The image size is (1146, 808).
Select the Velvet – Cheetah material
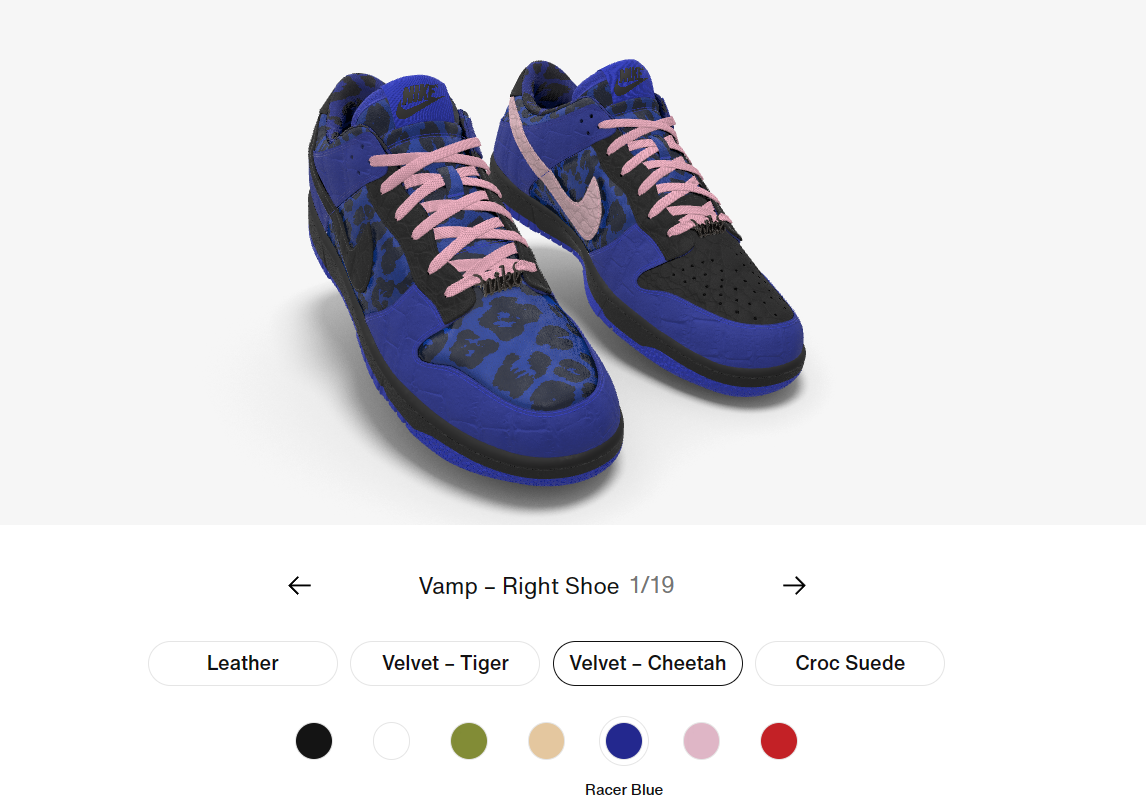pyautogui.click(x=648, y=663)
